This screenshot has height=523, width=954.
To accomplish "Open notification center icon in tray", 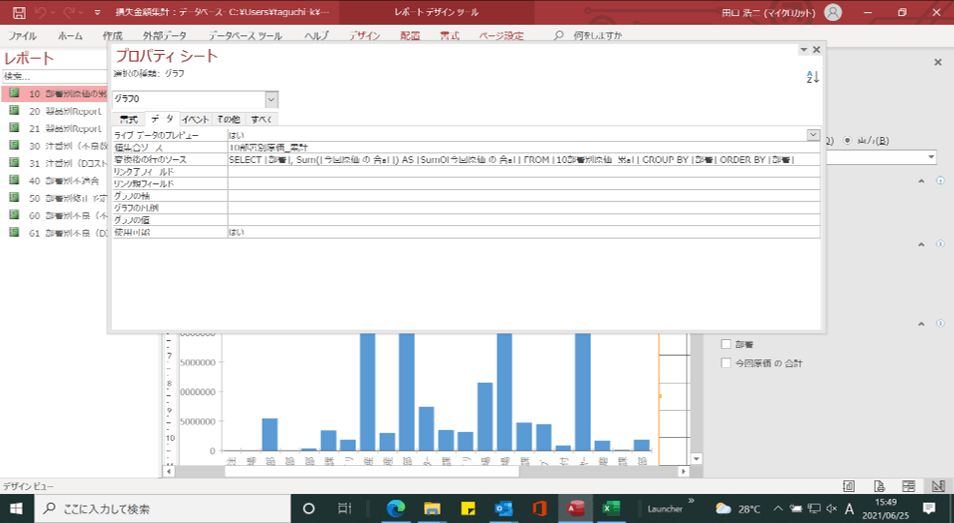I will tap(929, 508).
